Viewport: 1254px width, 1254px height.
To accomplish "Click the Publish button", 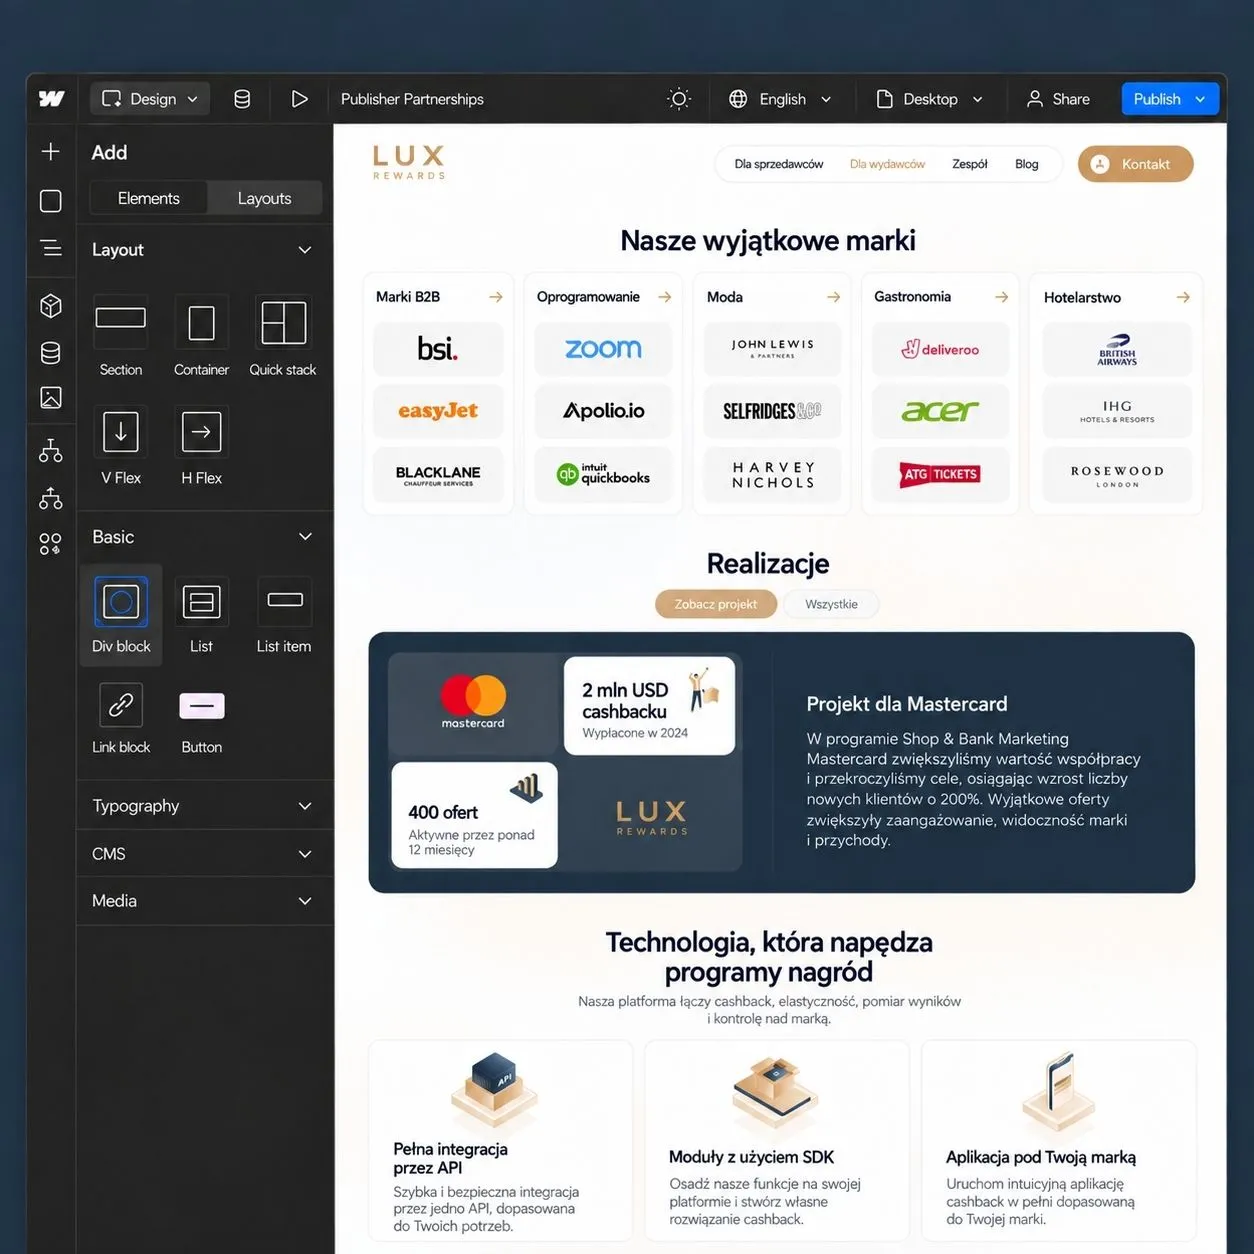I will click(1170, 98).
